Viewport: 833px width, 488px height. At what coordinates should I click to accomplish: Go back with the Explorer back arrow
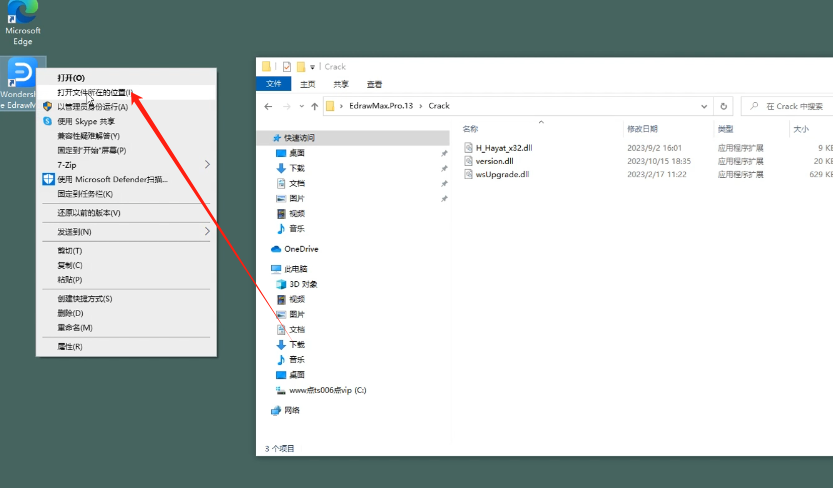[x=268, y=106]
